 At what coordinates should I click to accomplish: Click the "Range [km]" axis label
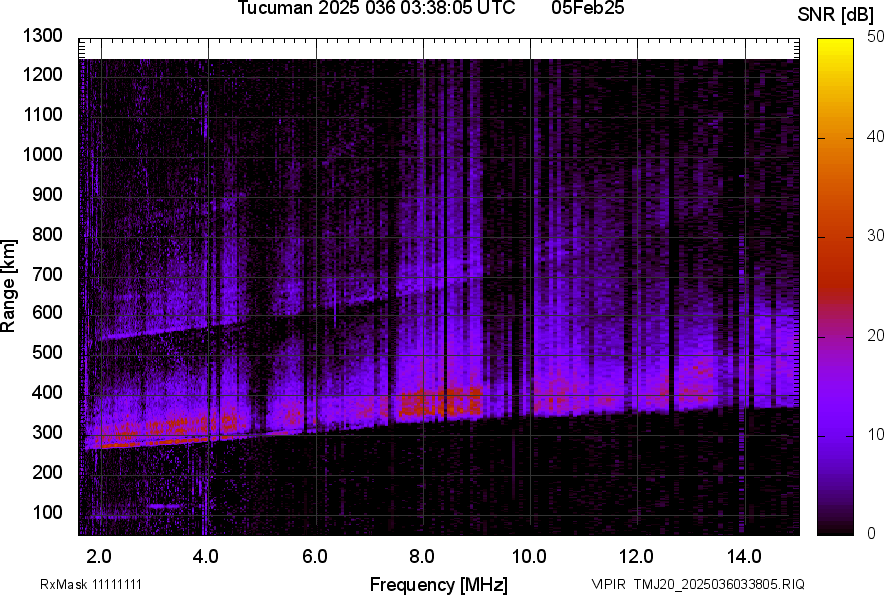click(8, 286)
